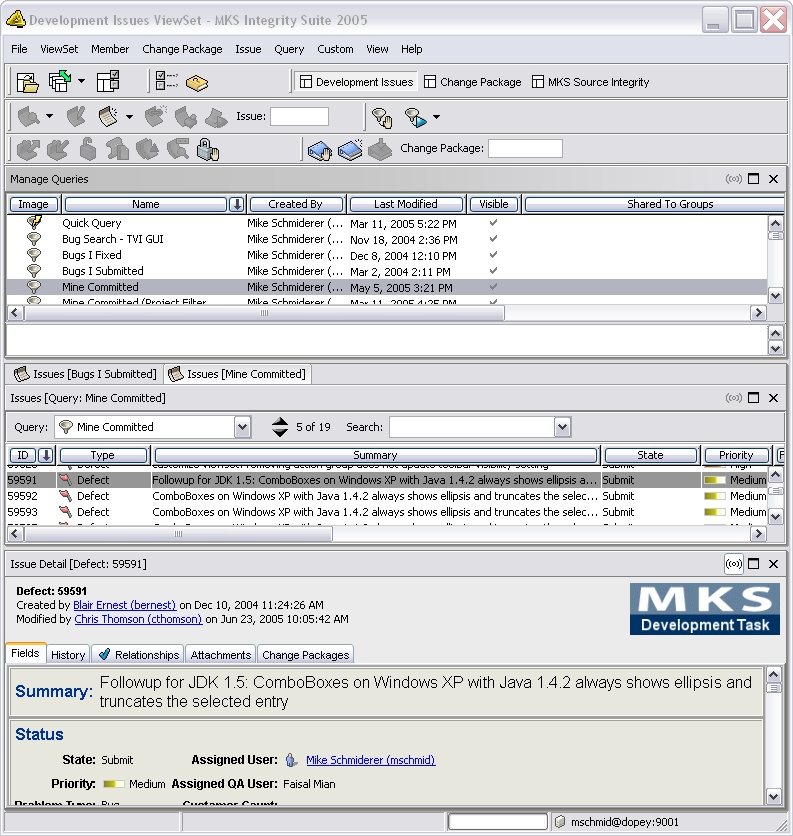Click the Issue Detail vertical scrollbar down arrow
The height and width of the screenshot is (836, 793).
[x=774, y=797]
